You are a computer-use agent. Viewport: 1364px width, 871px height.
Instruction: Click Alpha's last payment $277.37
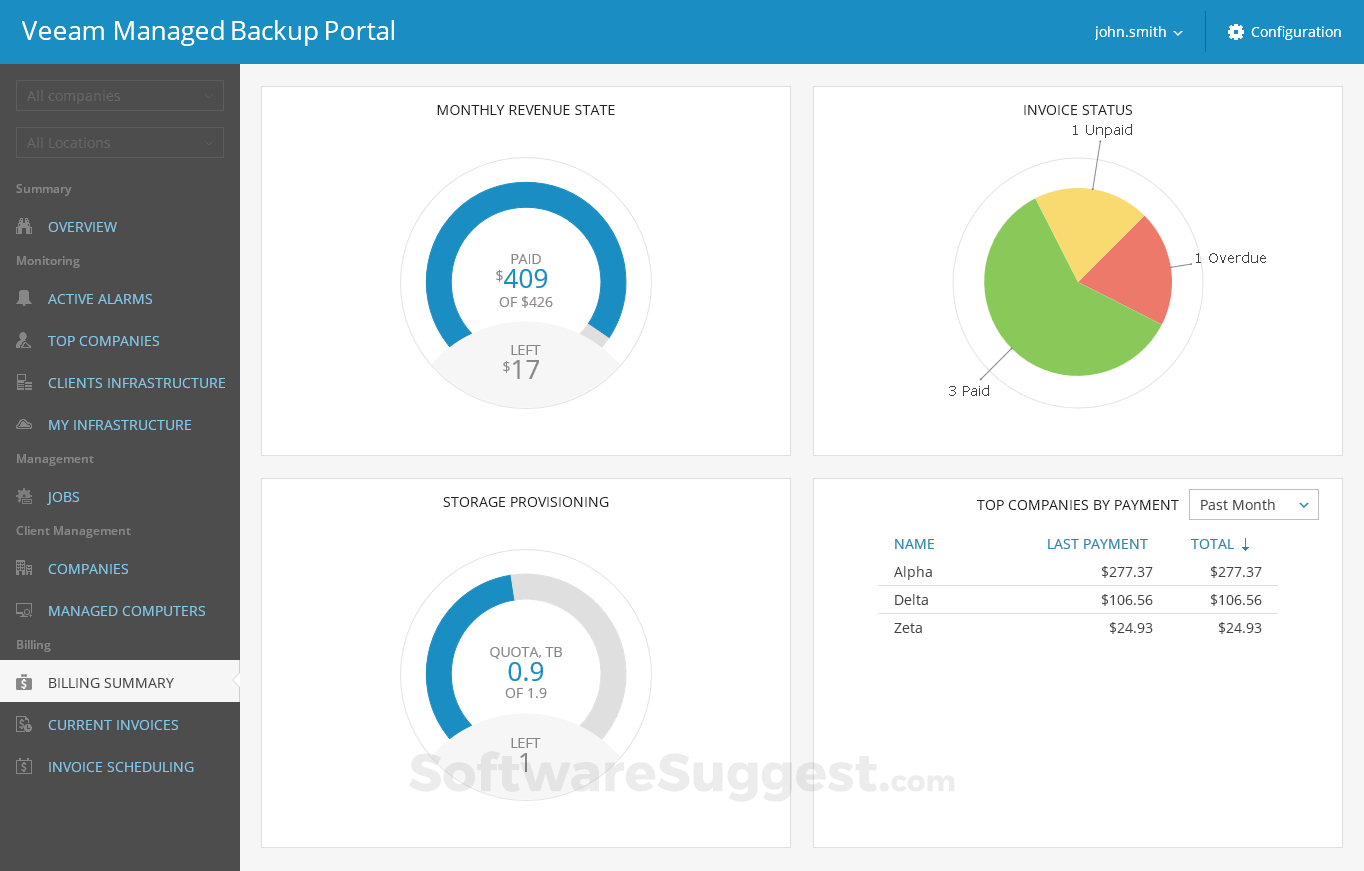(1127, 572)
